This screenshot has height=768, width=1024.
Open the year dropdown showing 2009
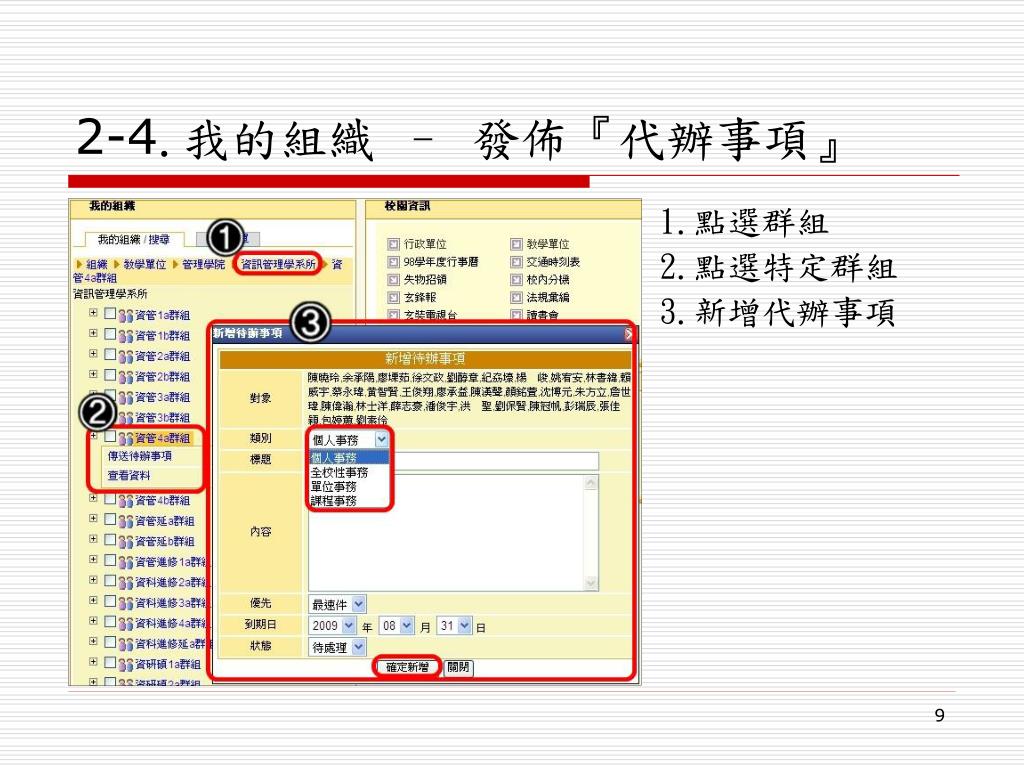point(332,626)
